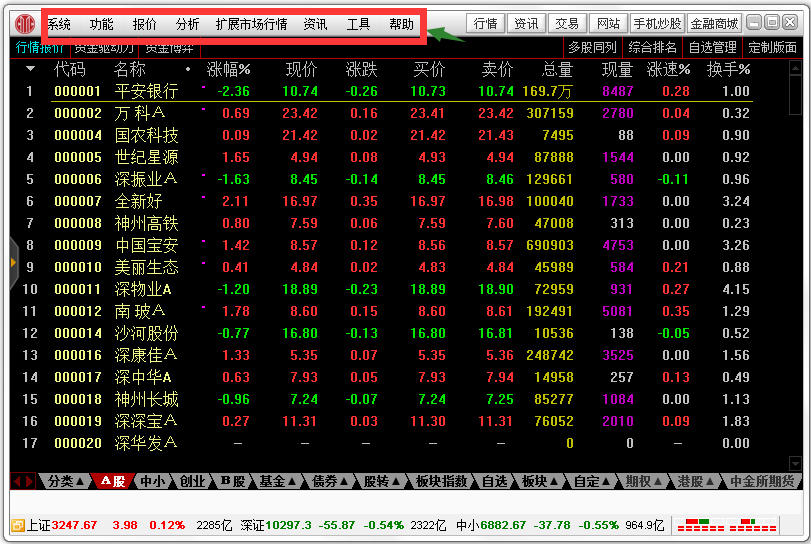The image size is (811, 544).
Task: Select stock row 神州长城
Action: pyautogui.click(x=401, y=399)
